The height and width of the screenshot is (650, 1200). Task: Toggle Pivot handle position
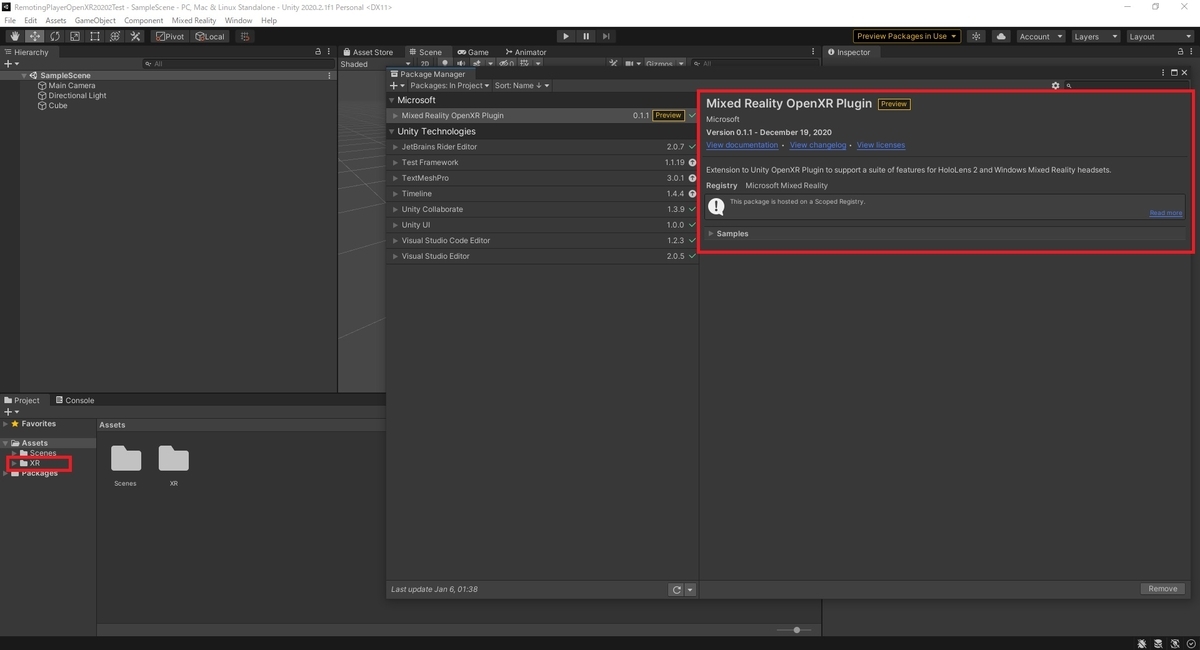click(170, 36)
